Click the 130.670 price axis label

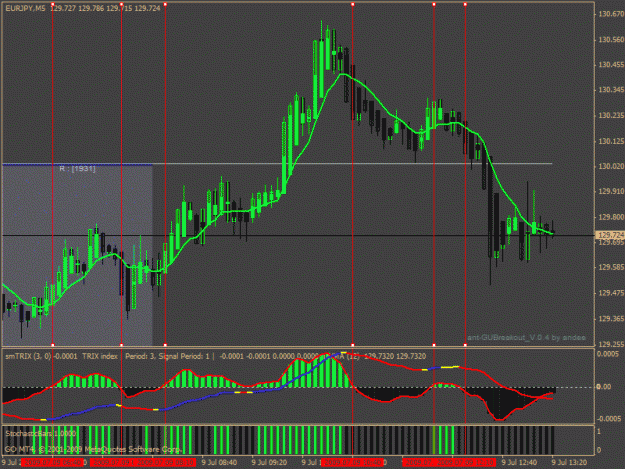tap(611, 14)
